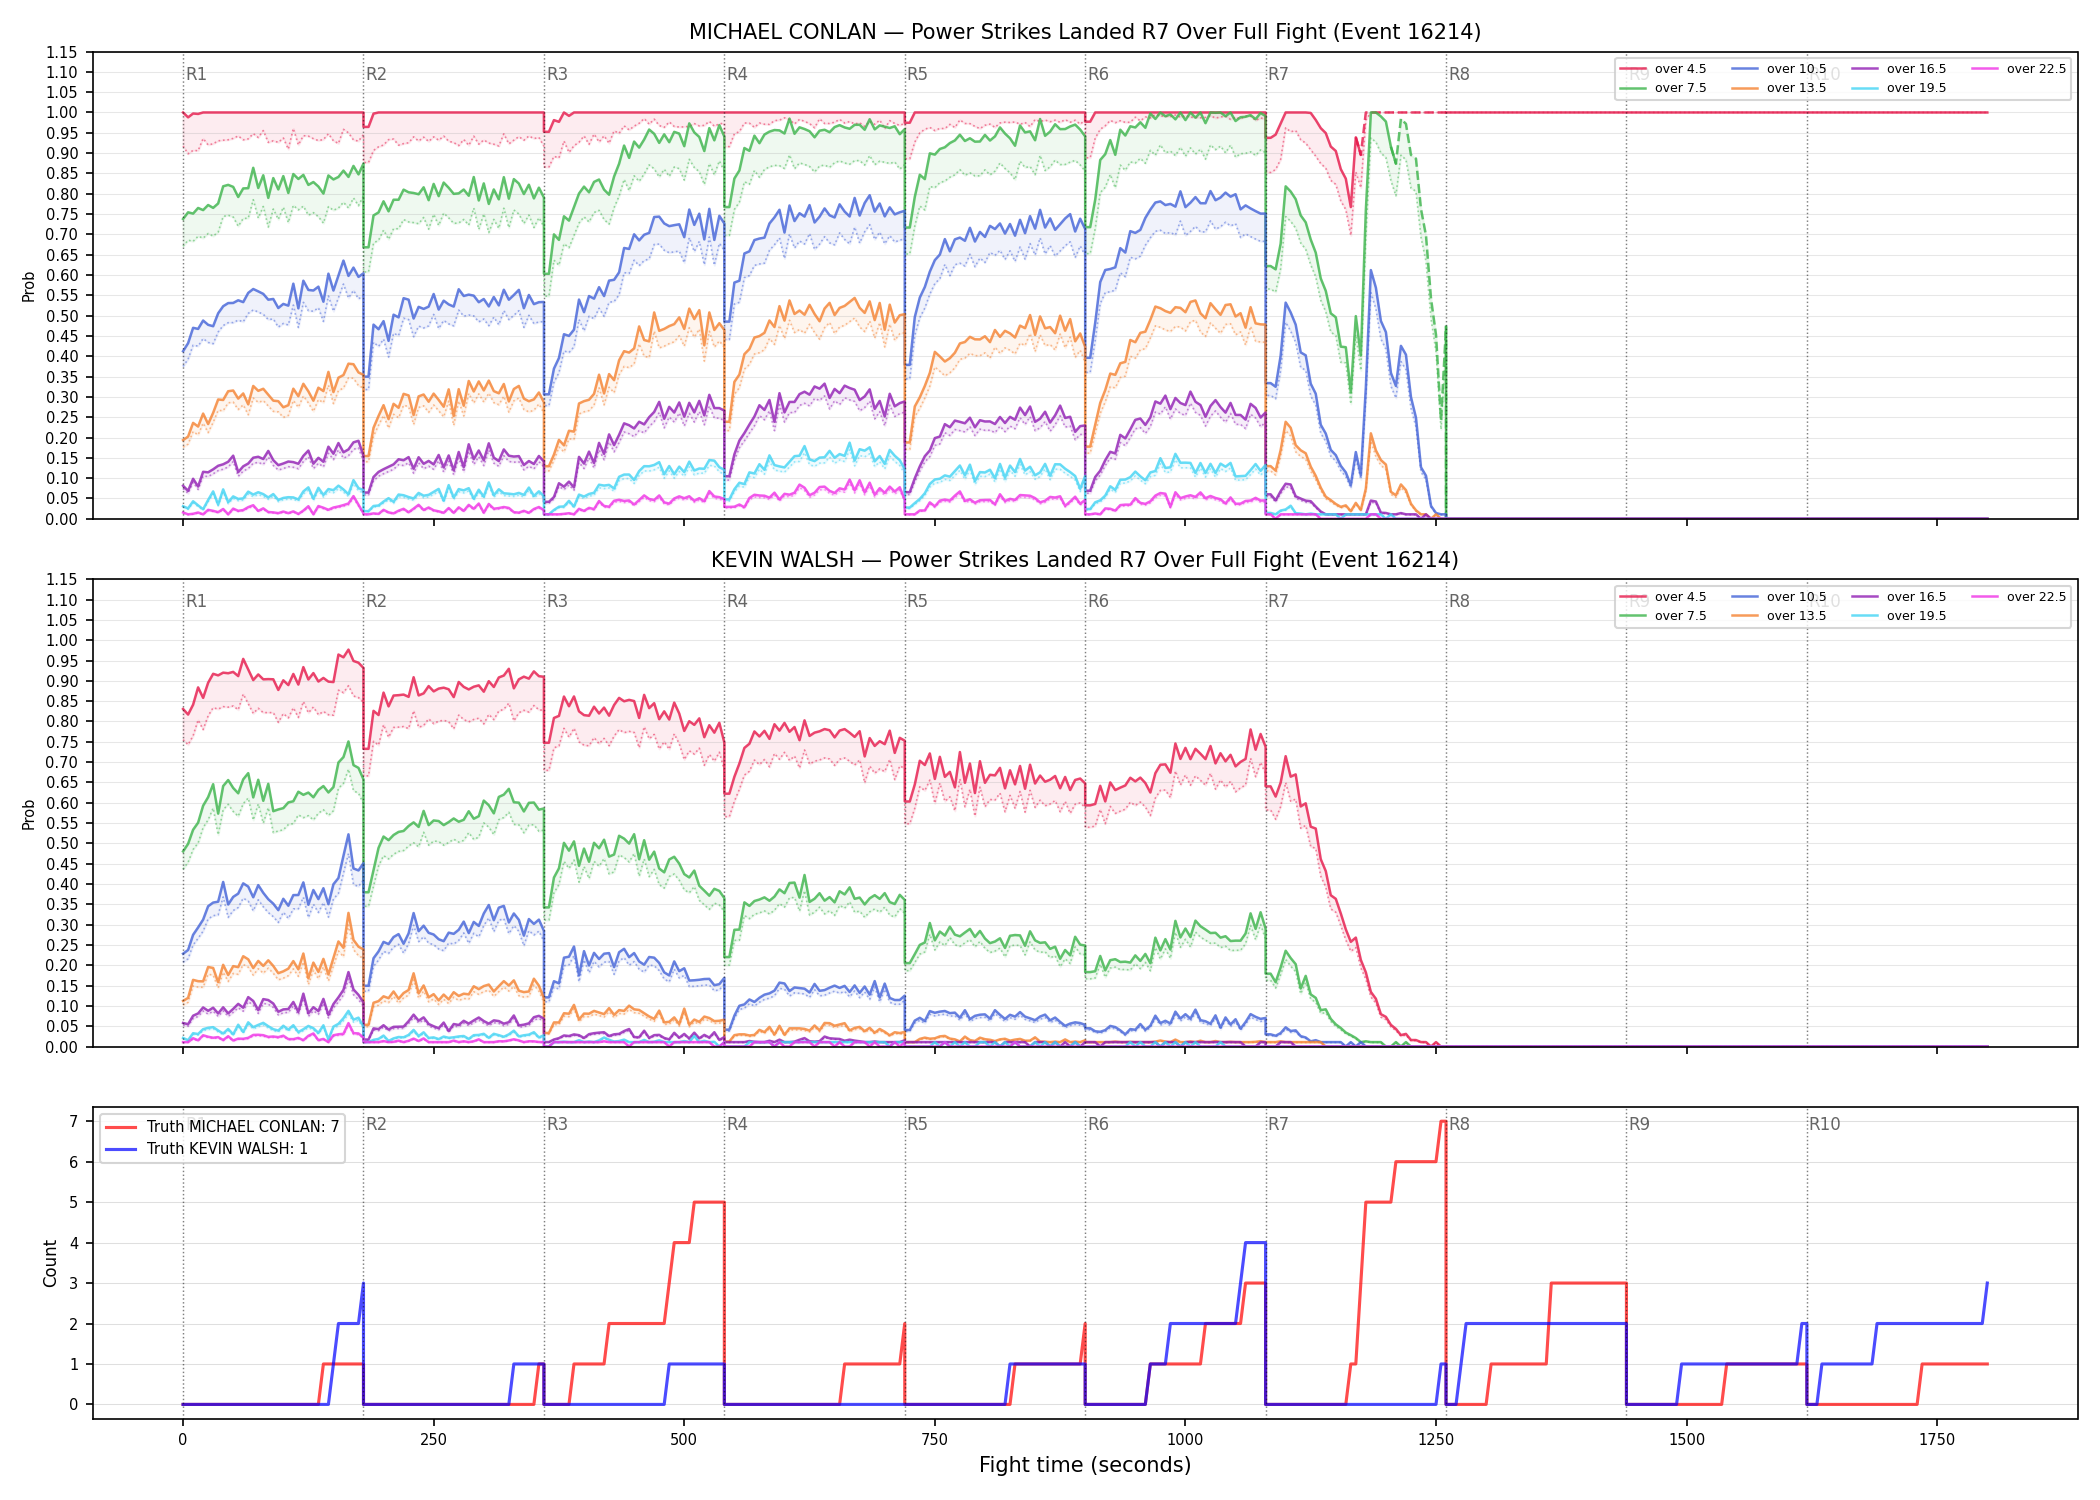Click the KEVIN WALSH chart title
2100x1500 pixels.
click(1085, 560)
